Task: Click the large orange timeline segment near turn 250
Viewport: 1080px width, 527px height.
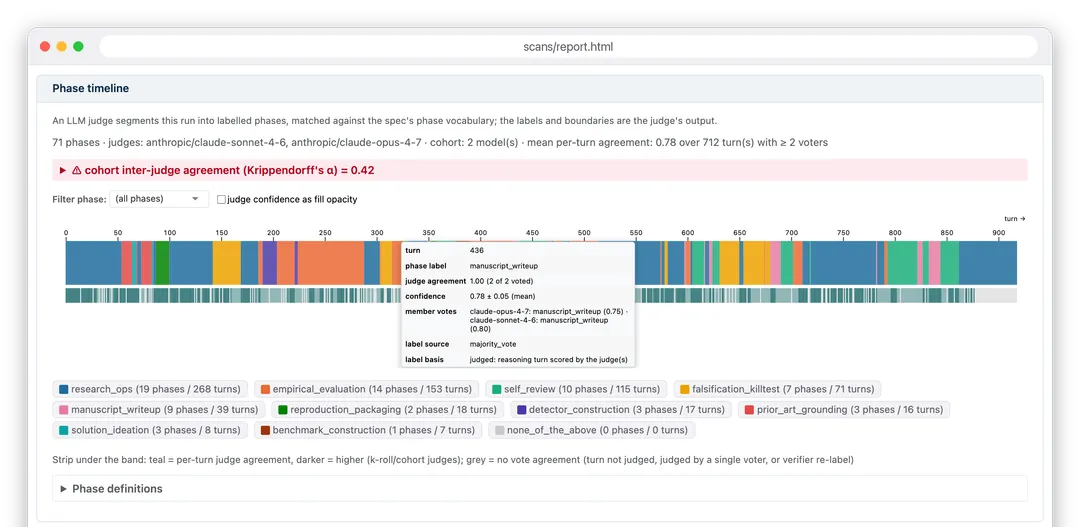Action: tap(331, 262)
